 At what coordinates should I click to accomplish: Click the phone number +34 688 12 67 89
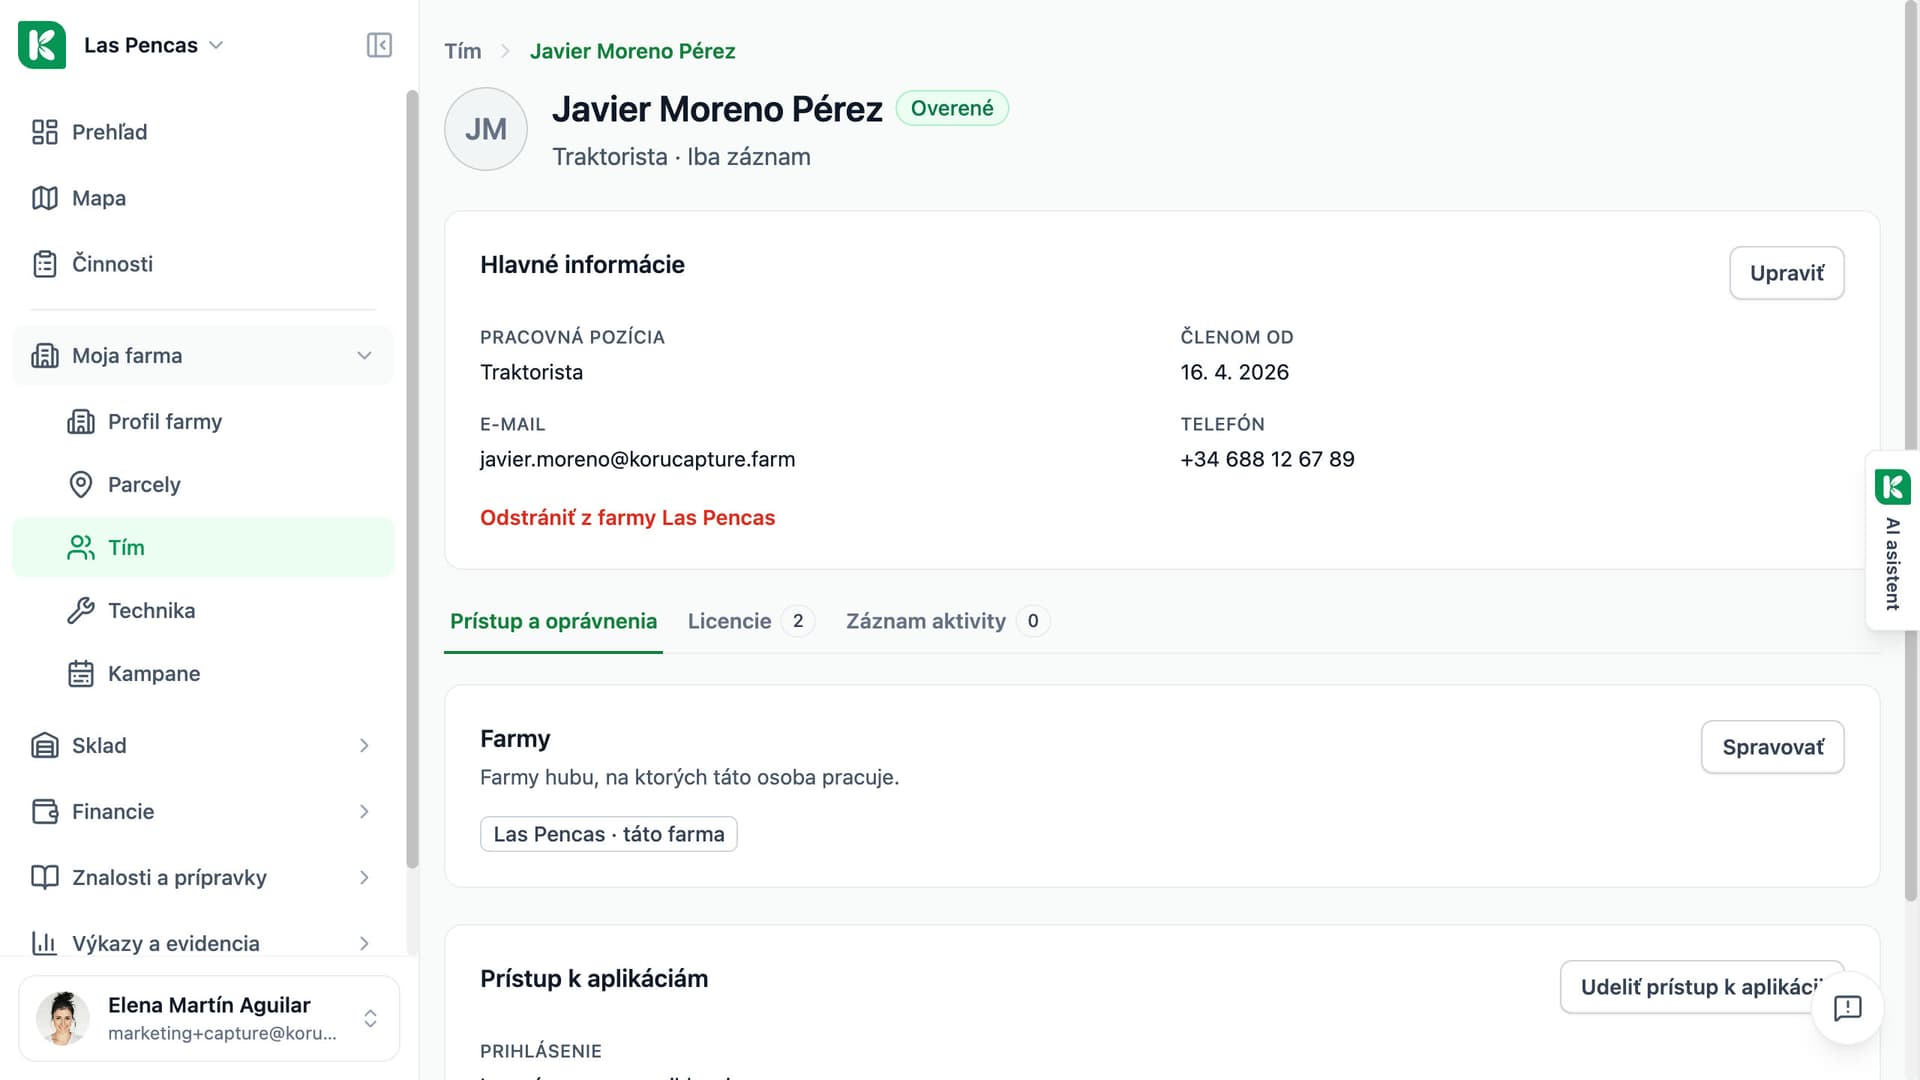1267,459
